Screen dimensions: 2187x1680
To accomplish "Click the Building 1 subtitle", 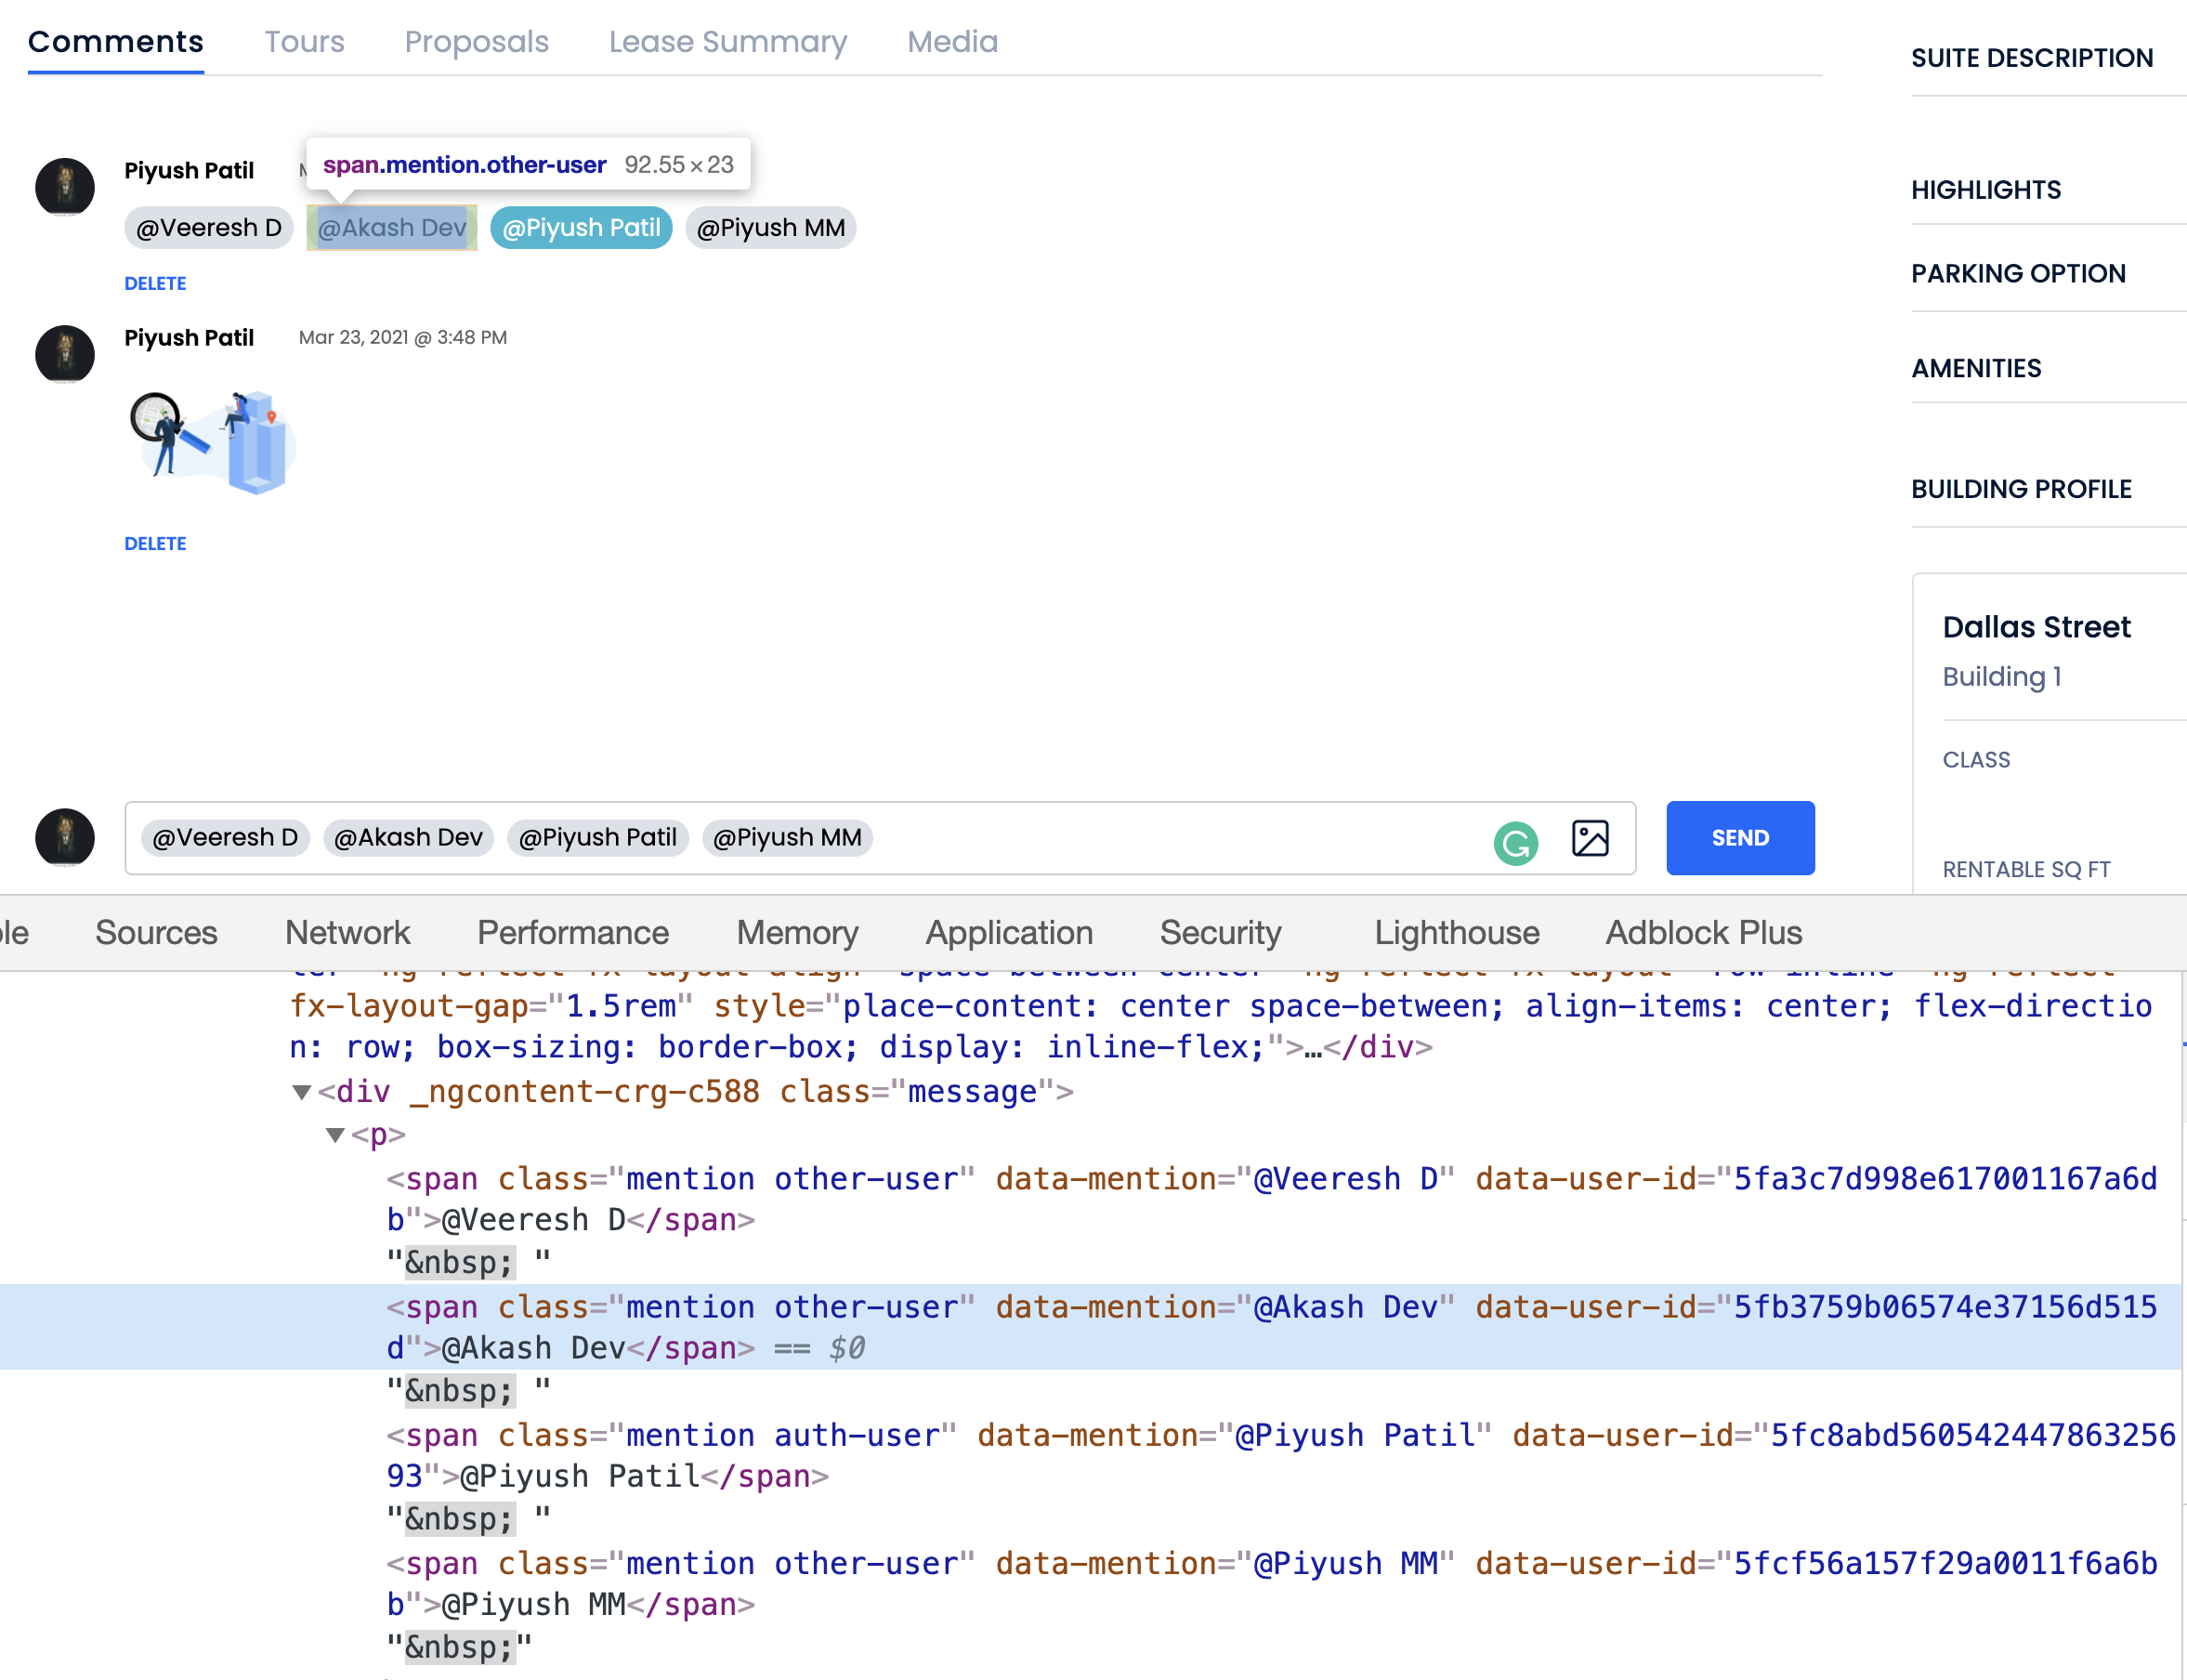I will click(x=2002, y=677).
